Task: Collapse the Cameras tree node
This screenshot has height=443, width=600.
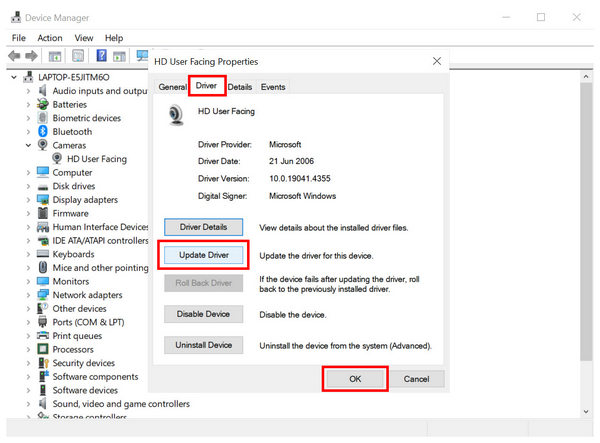Action: point(28,145)
